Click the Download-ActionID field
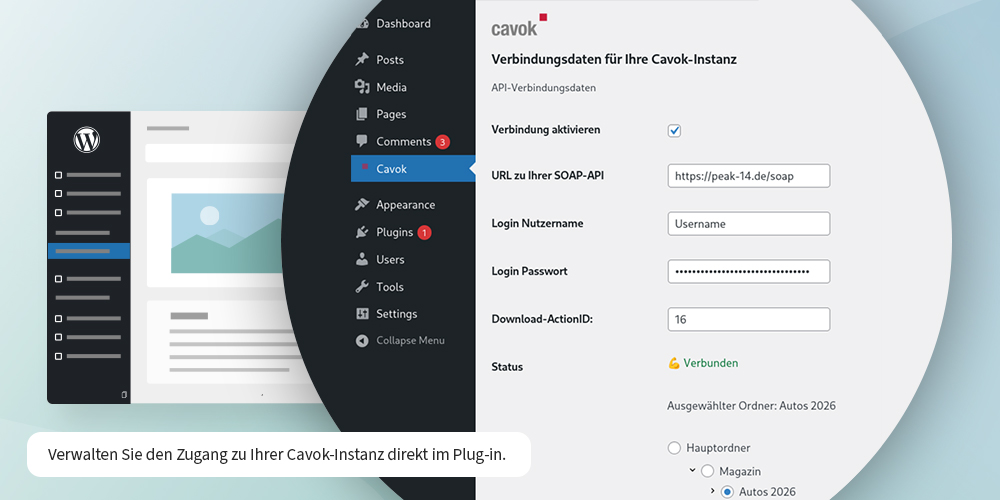Image resolution: width=1000 pixels, height=500 pixels. [749, 320]
